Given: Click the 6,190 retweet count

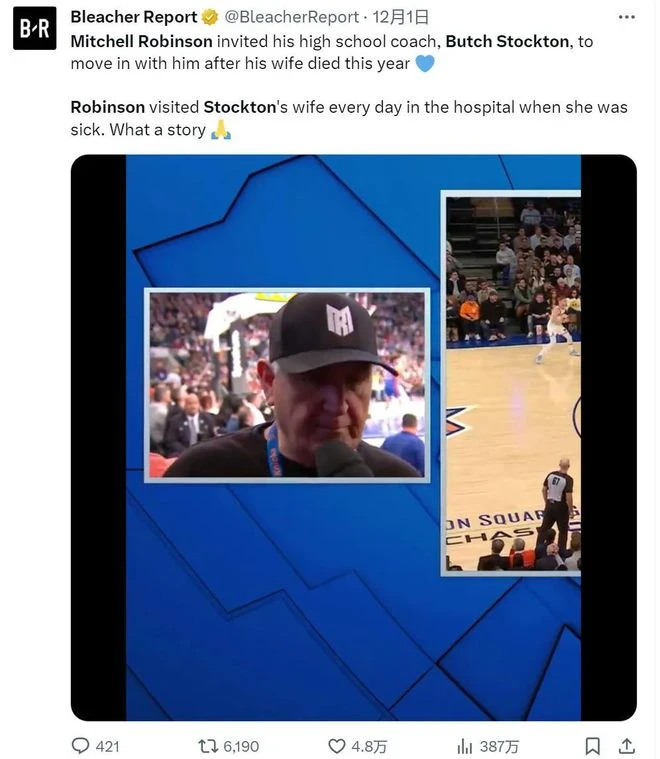Looking at the screenshot, I should click(x=241, y=746).
